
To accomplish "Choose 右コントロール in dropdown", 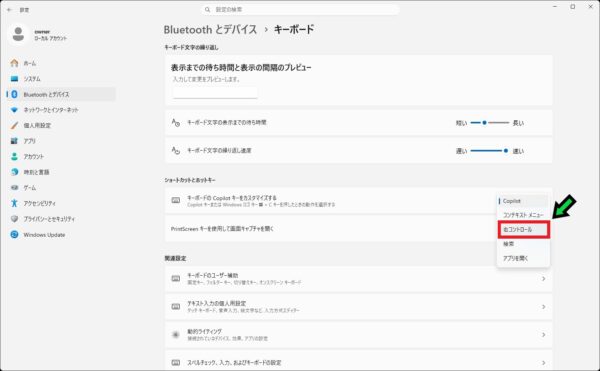I will (x=523, y=229).
